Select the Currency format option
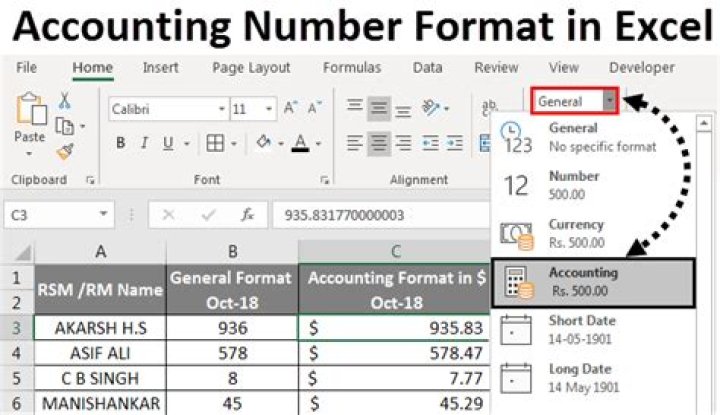The image size is (720, 415). pos(576,232)
